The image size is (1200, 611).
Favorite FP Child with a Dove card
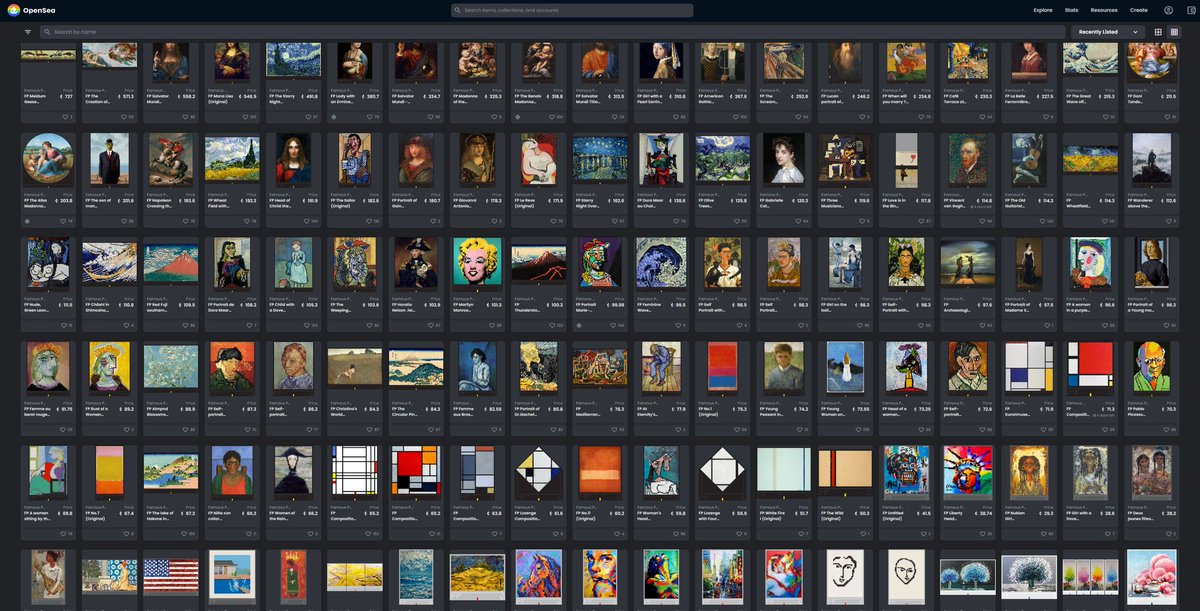(309, 325)
